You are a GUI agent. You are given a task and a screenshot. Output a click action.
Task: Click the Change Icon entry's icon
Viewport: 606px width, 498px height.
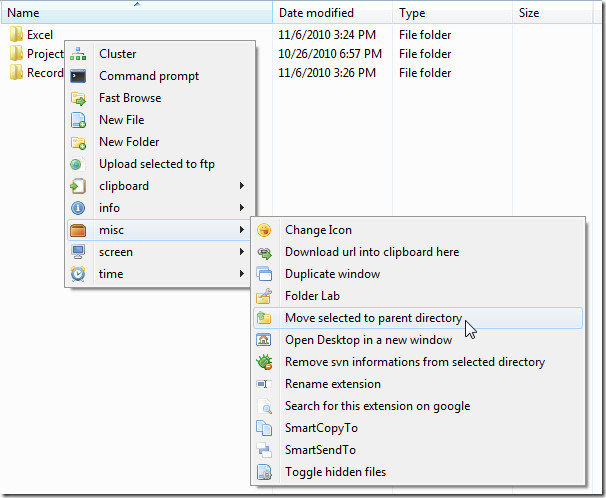264,230
